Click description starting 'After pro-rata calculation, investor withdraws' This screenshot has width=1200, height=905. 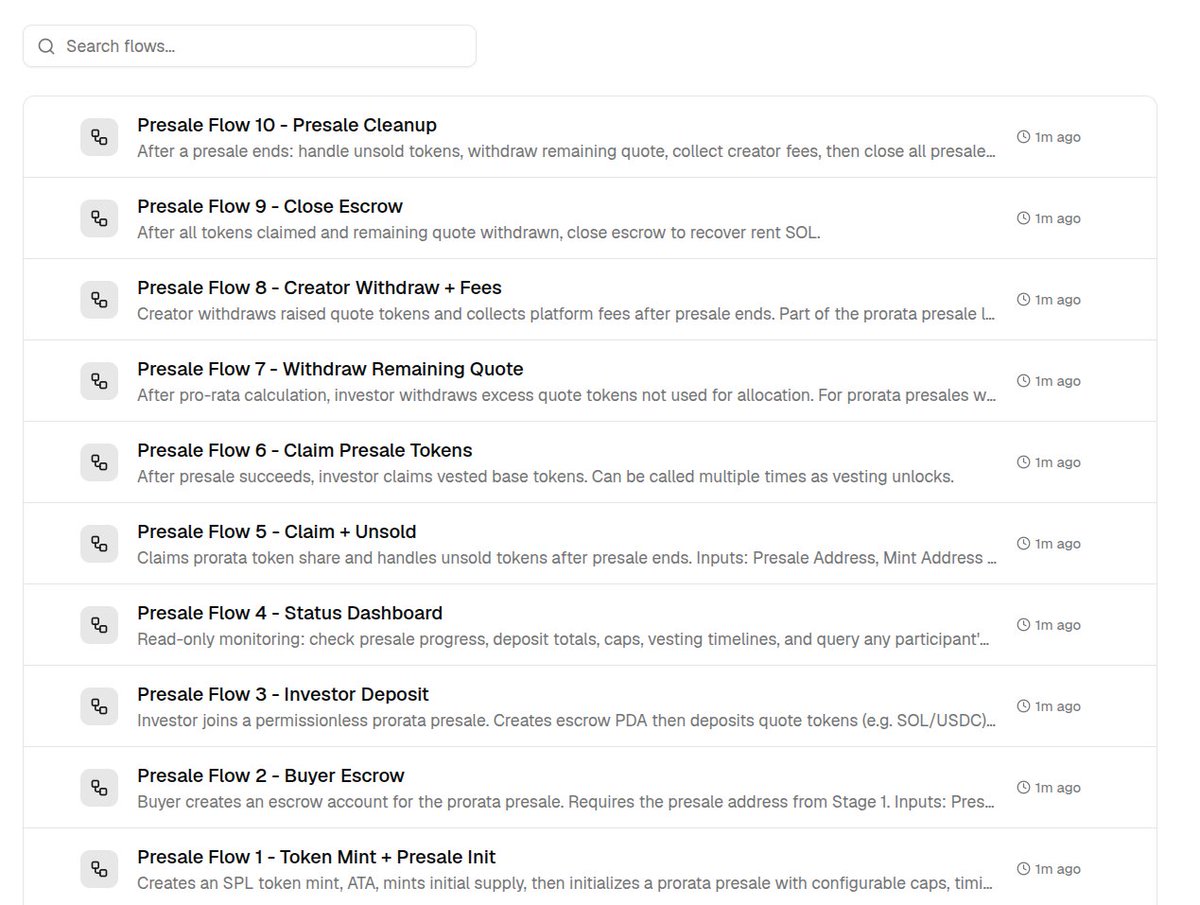567,395
